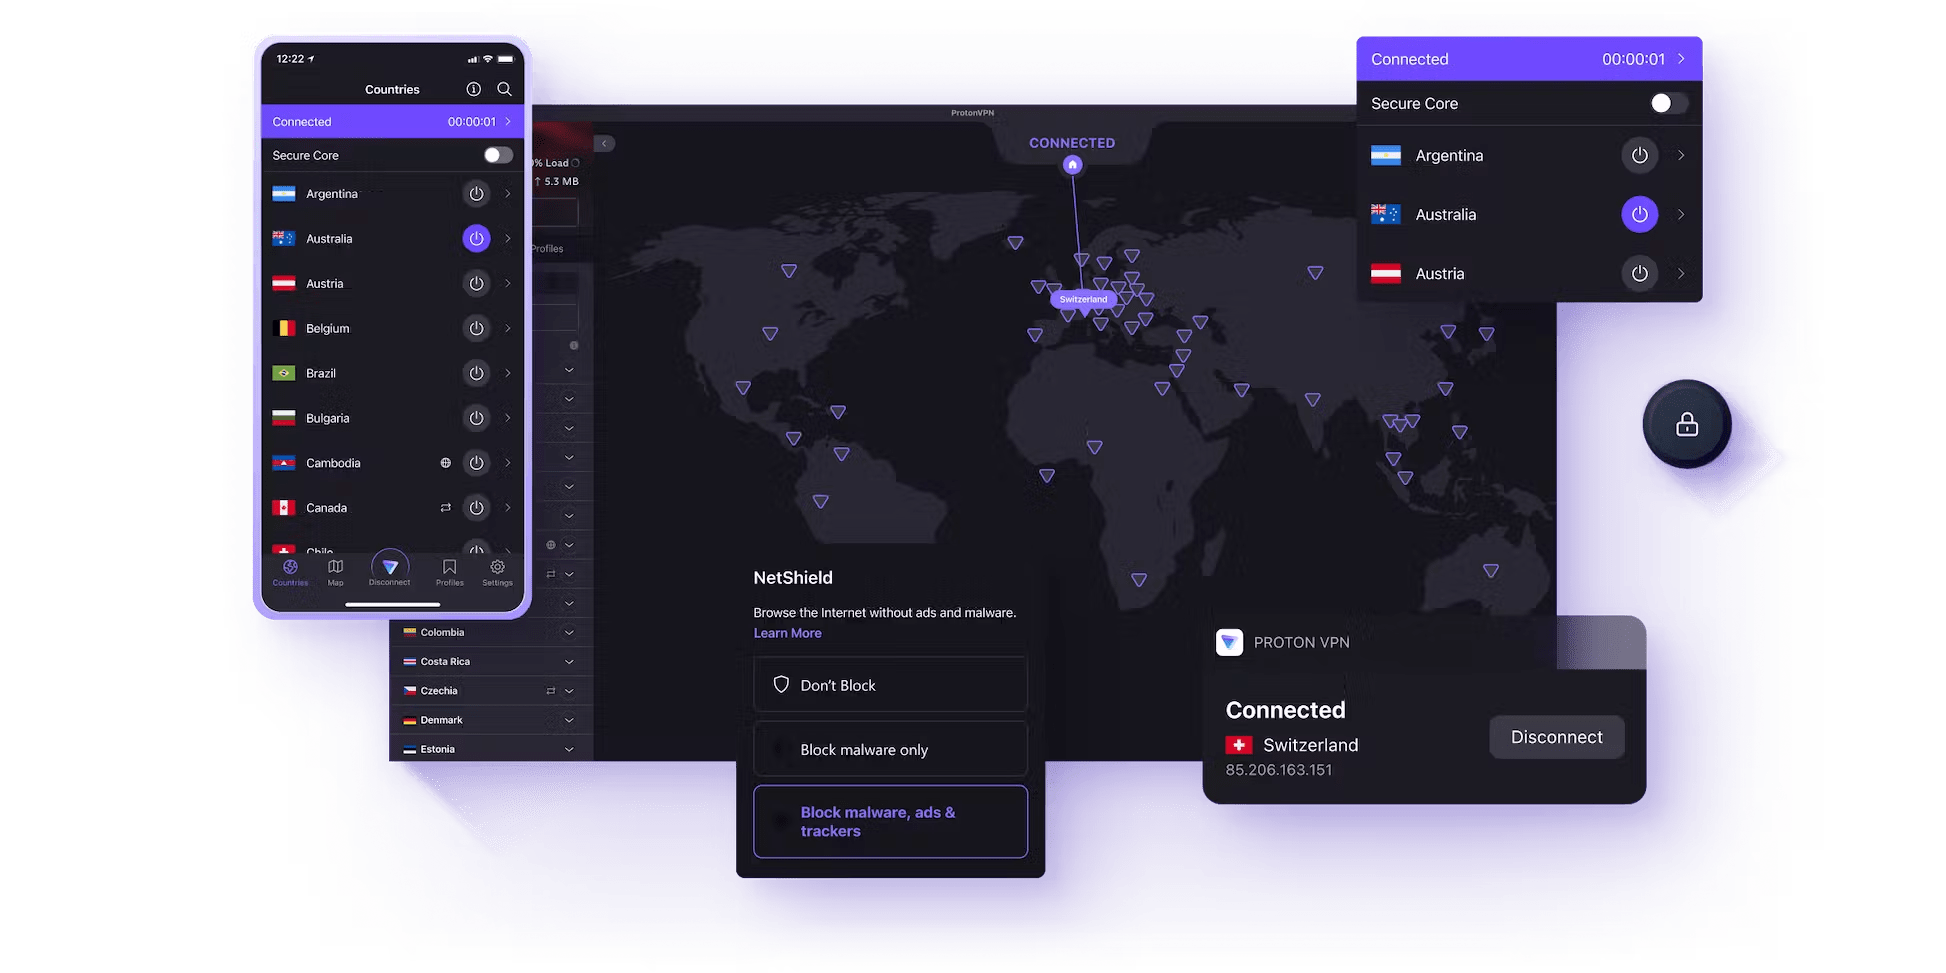The width and height of the screenshot is (1946, 973).
Task: Tap the central Disconnect shield icon
Action: 390,568
